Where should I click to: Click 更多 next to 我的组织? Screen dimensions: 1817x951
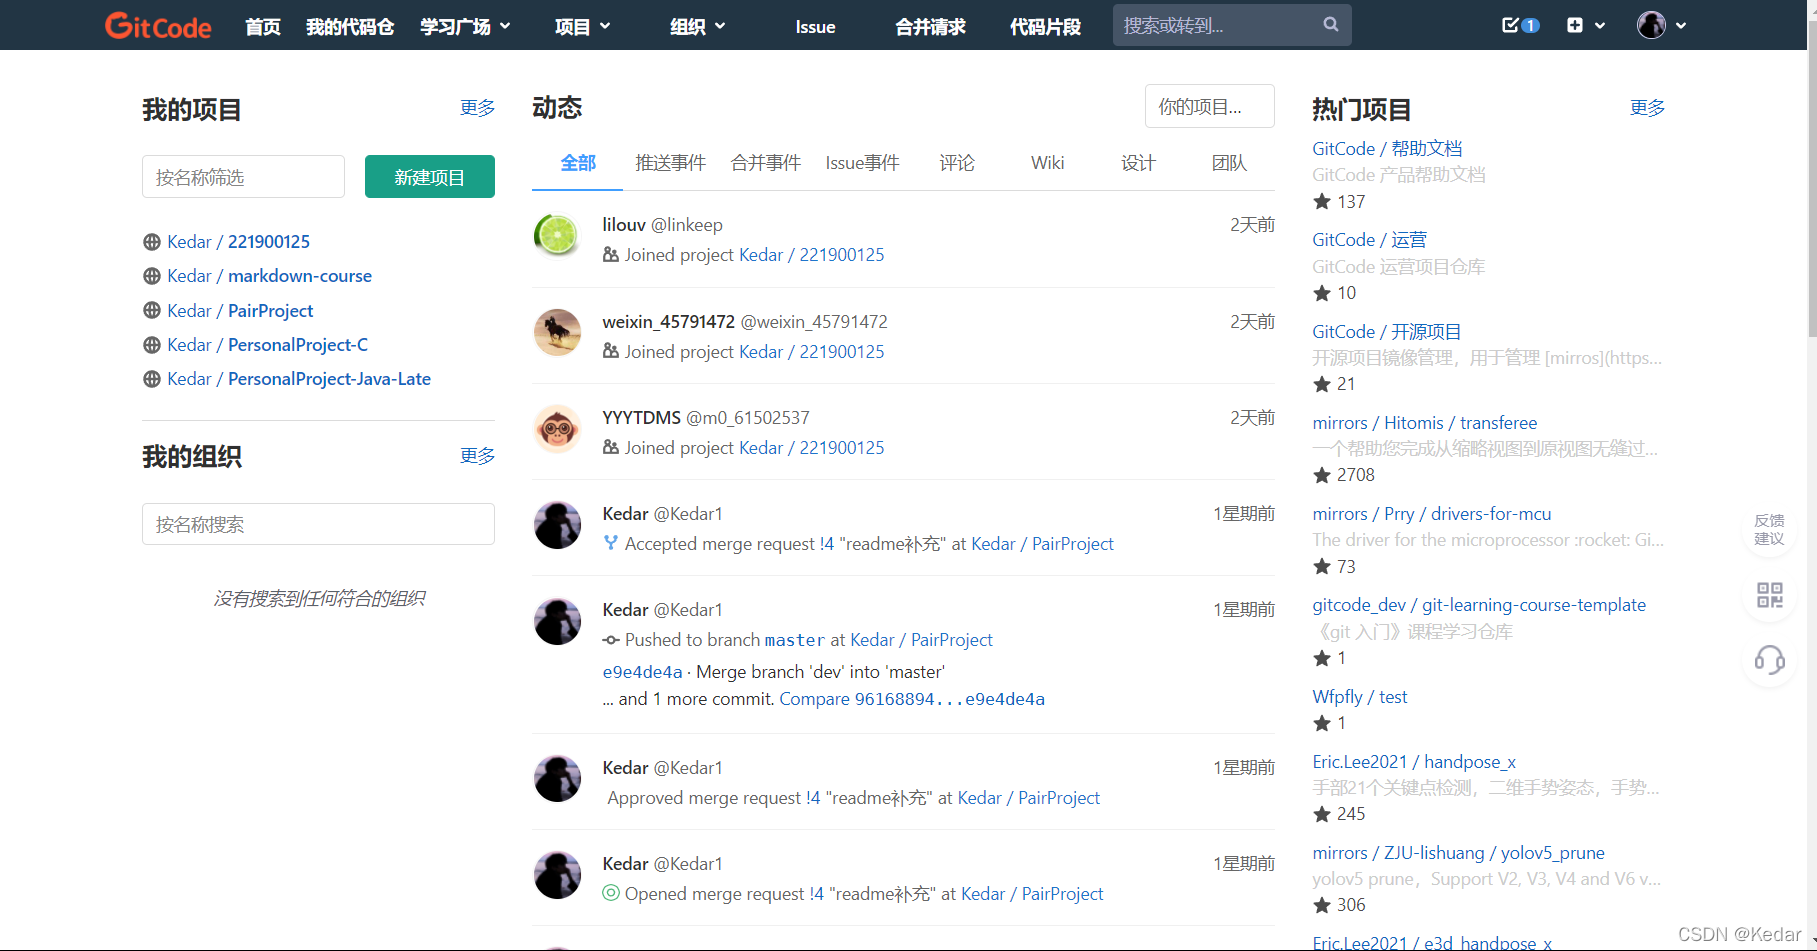coord(477,456)
